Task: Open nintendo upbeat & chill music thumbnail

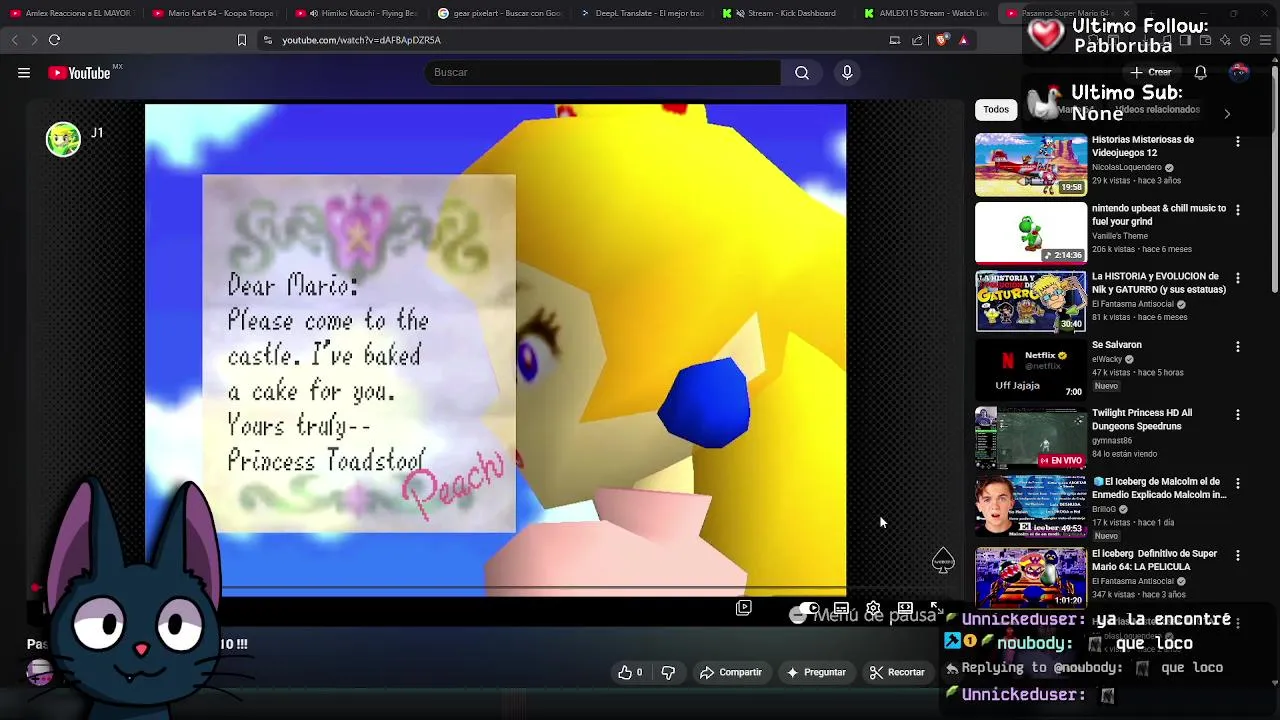Action: pyautogui.click(x=1031, y=233)
